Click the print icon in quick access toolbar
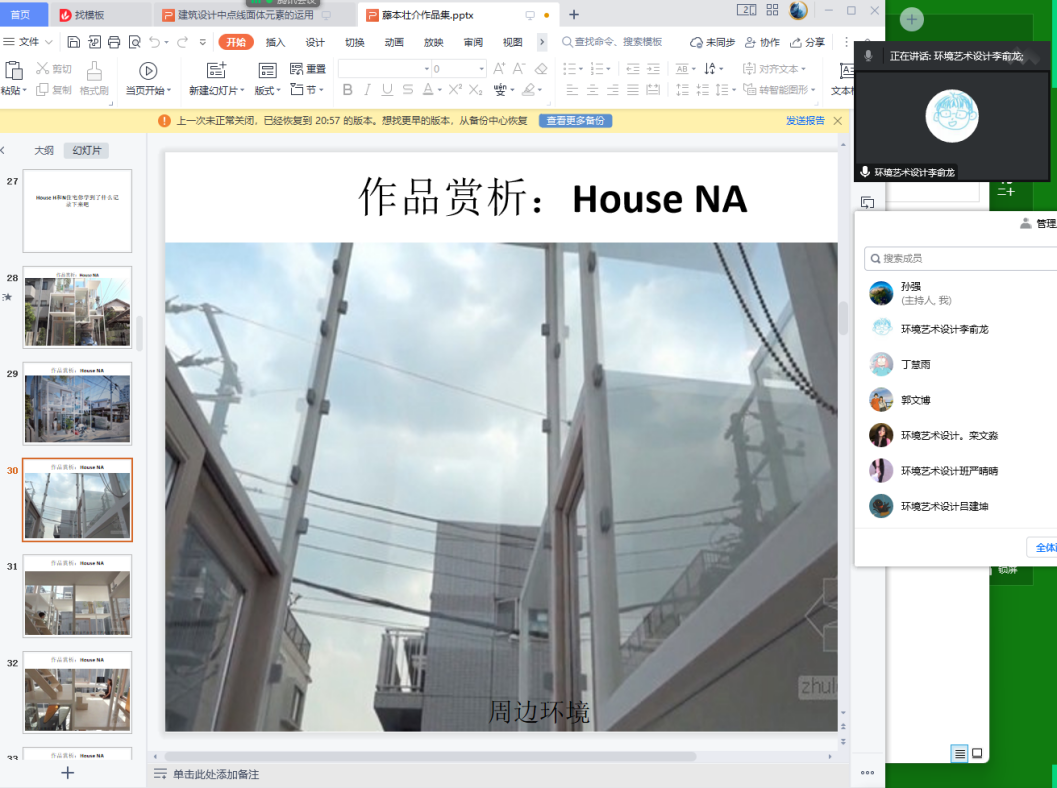This screenshot has height=788, width=1057. [x=114, y=42]
